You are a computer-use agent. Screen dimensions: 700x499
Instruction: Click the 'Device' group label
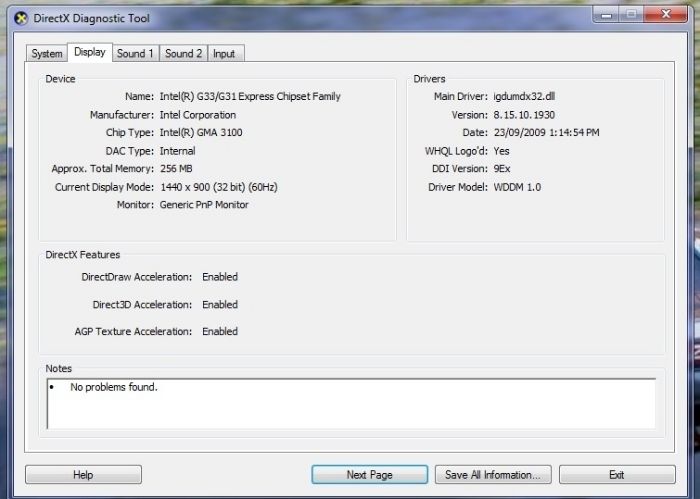click(60, 79)
